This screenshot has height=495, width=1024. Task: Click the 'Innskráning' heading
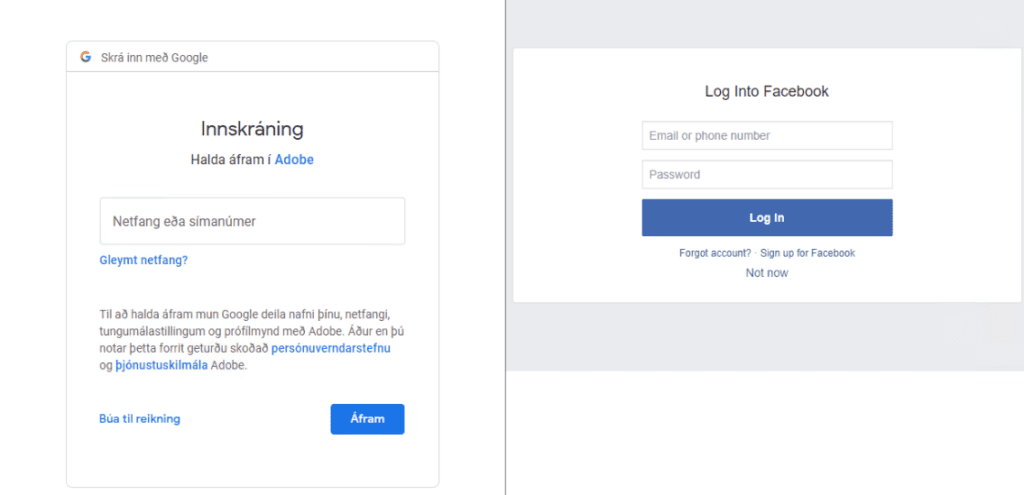(x=252, y=129)
